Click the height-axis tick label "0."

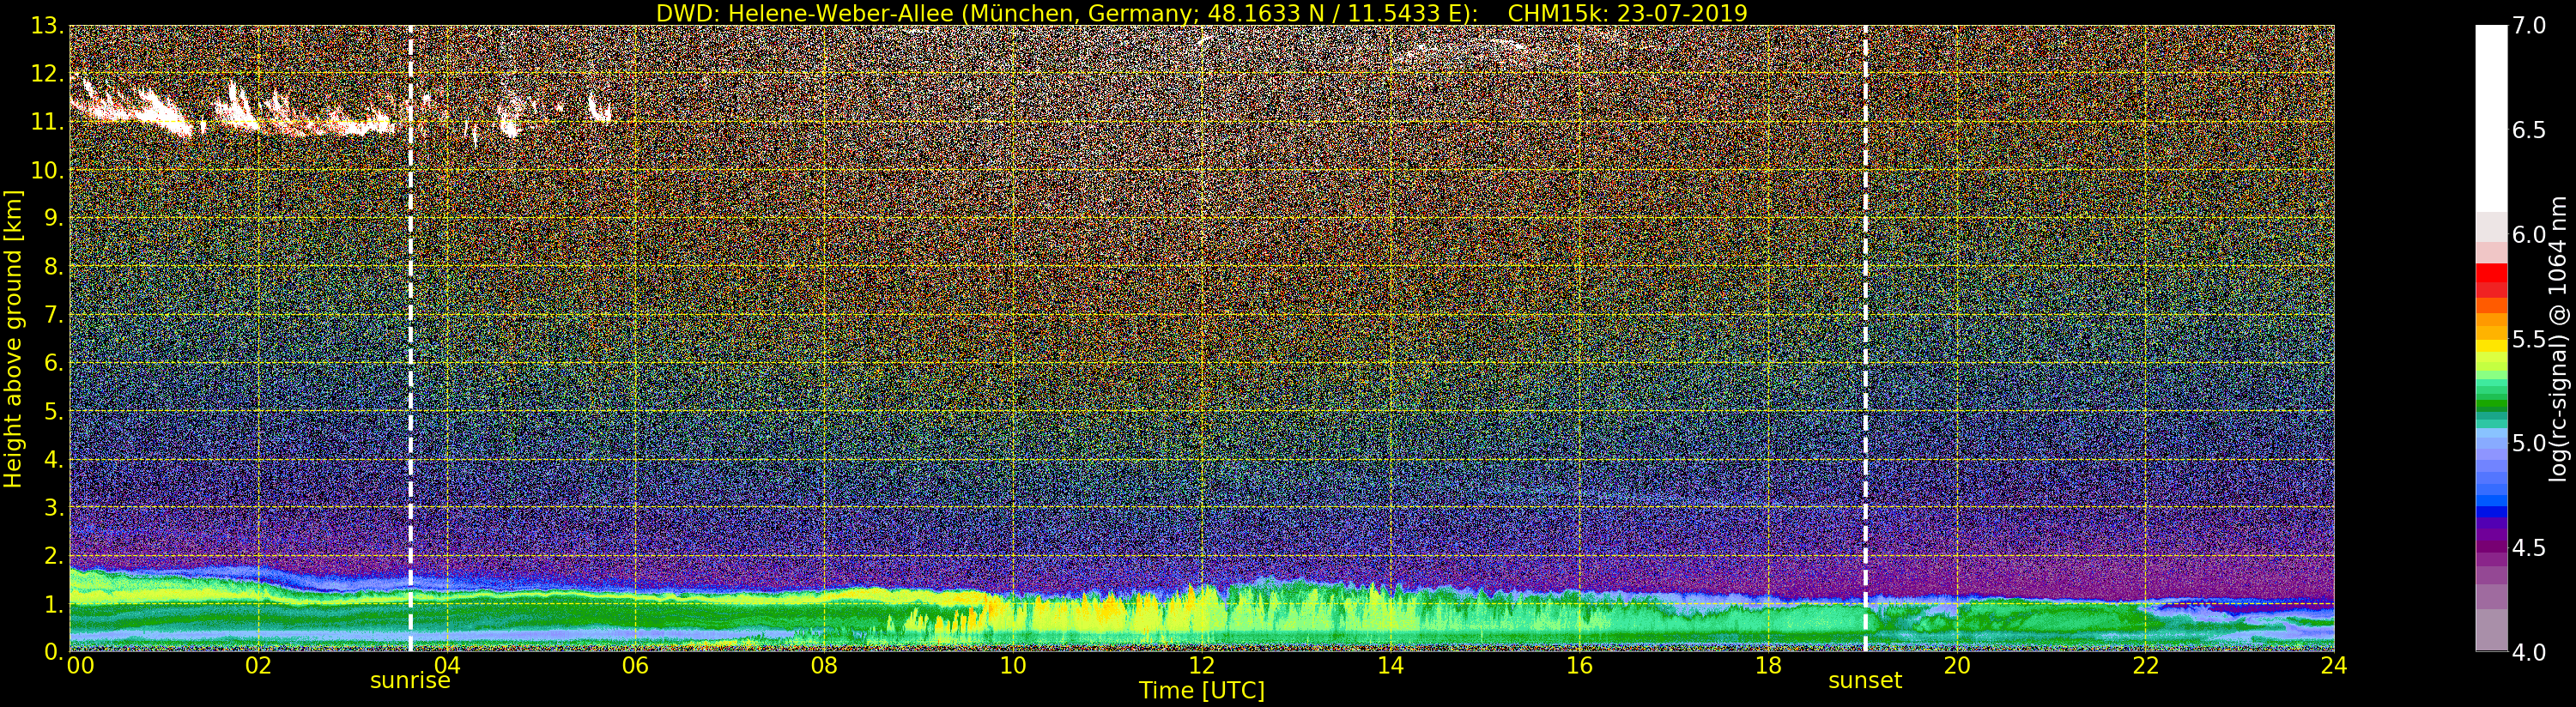pos(54,651)
